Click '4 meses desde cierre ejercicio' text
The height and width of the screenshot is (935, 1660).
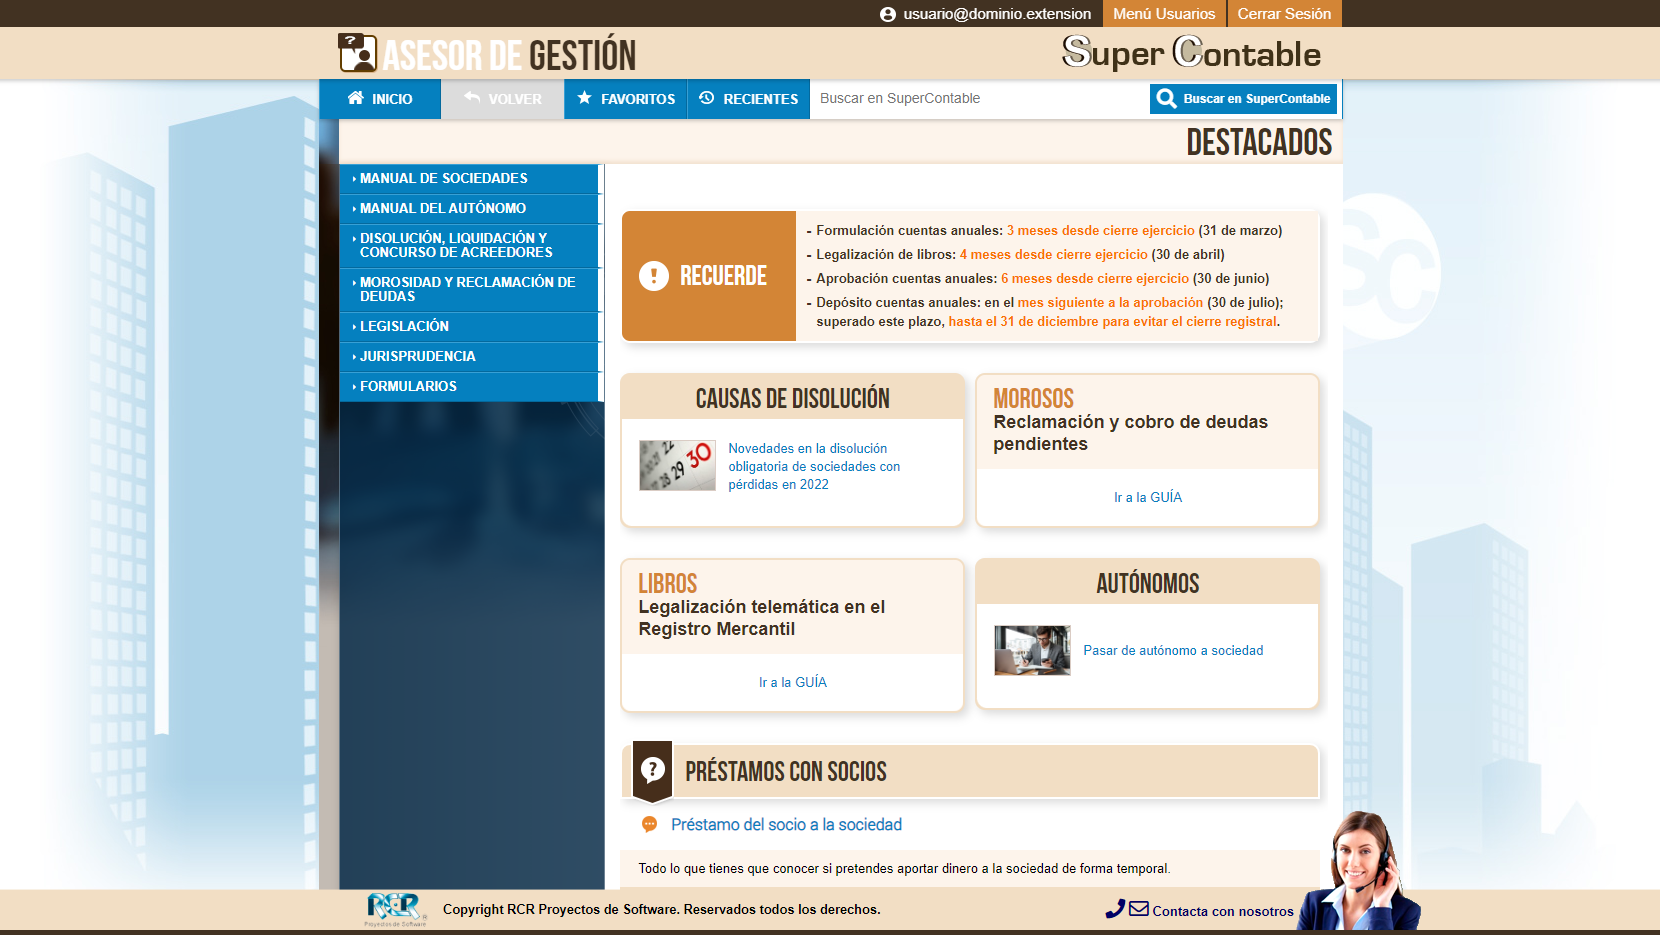(1054, 254)
